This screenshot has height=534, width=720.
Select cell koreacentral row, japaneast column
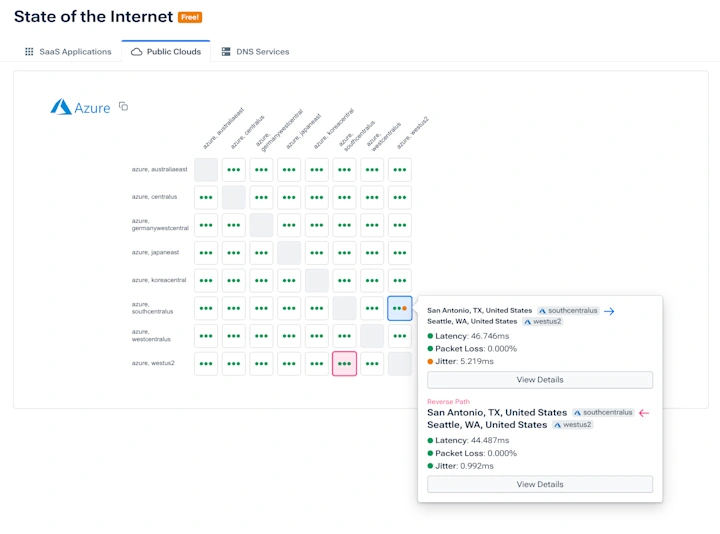[289, 281]
